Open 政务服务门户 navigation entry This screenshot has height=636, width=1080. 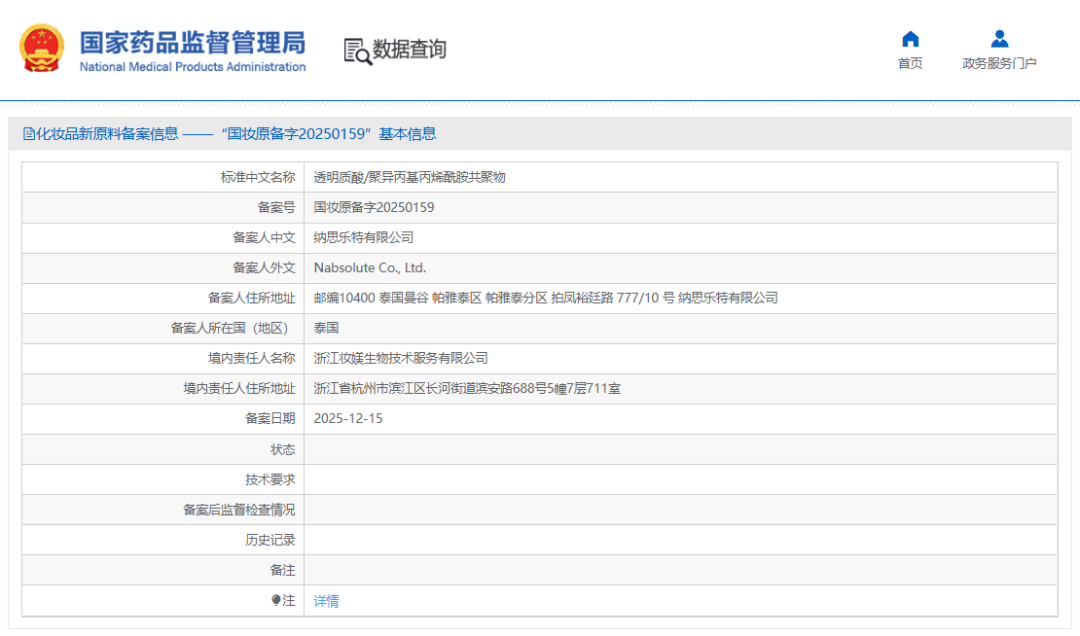click(998, 60)
